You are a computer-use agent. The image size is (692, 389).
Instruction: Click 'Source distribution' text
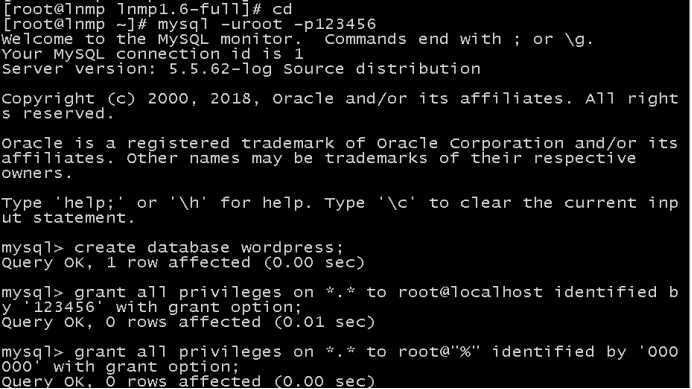(x=382, y=69)
